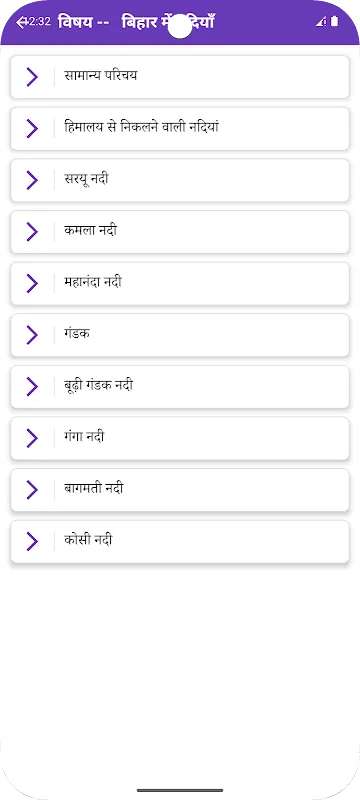Tap the back arrow in the header

click(x=21, y=22)
